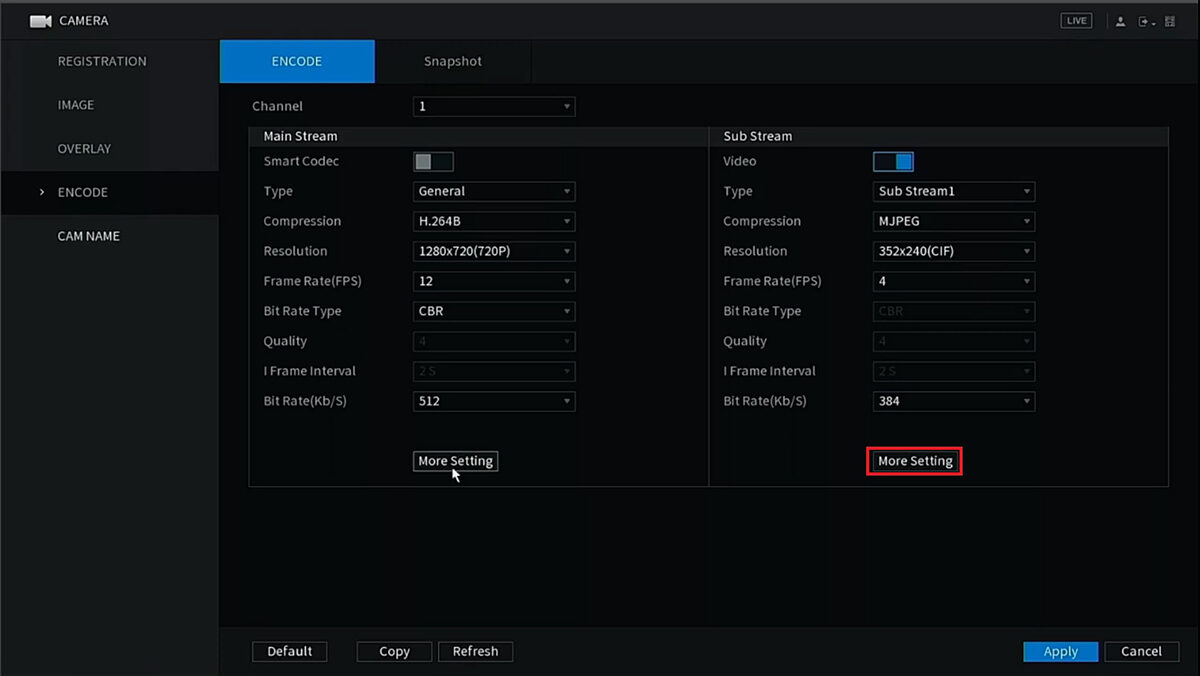Open Sub Stream Bit Rate dropdown
1200x676 pixels.
[954, 402]
